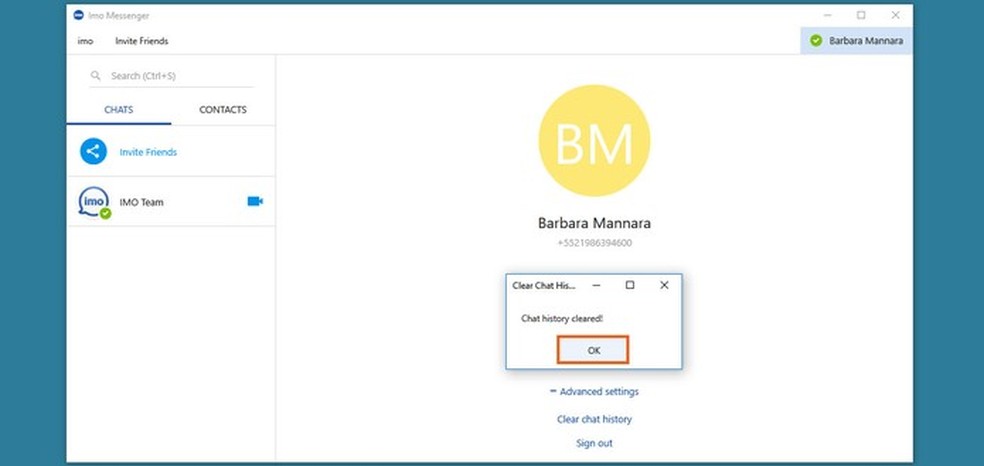This screenshot has width=984, height=466.
Task: Confirm the dialog with OK
Action: [593, 350]
